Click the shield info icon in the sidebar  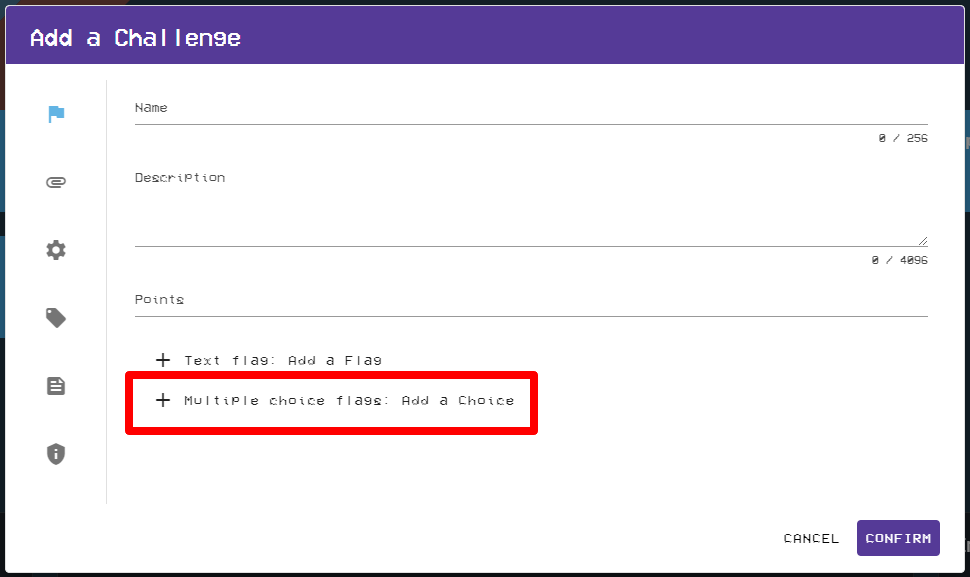56,453
